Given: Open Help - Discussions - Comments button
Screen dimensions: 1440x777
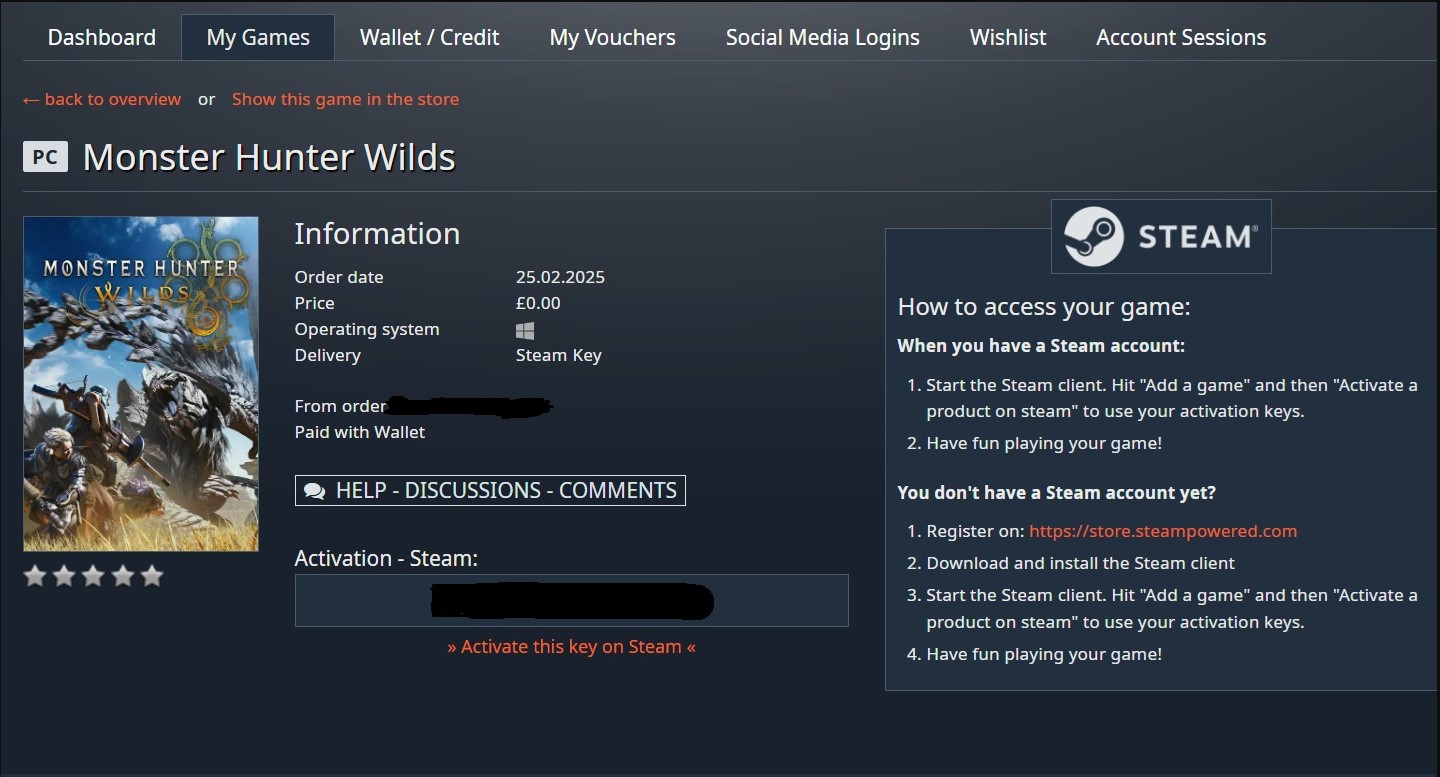Looking at the screenshot, I should click(x=490, y=490).
